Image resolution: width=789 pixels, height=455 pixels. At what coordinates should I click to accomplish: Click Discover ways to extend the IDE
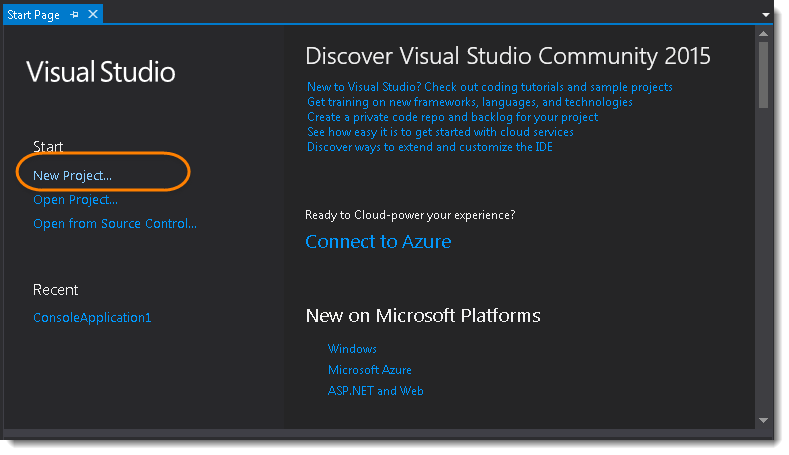tap(429, 147)
